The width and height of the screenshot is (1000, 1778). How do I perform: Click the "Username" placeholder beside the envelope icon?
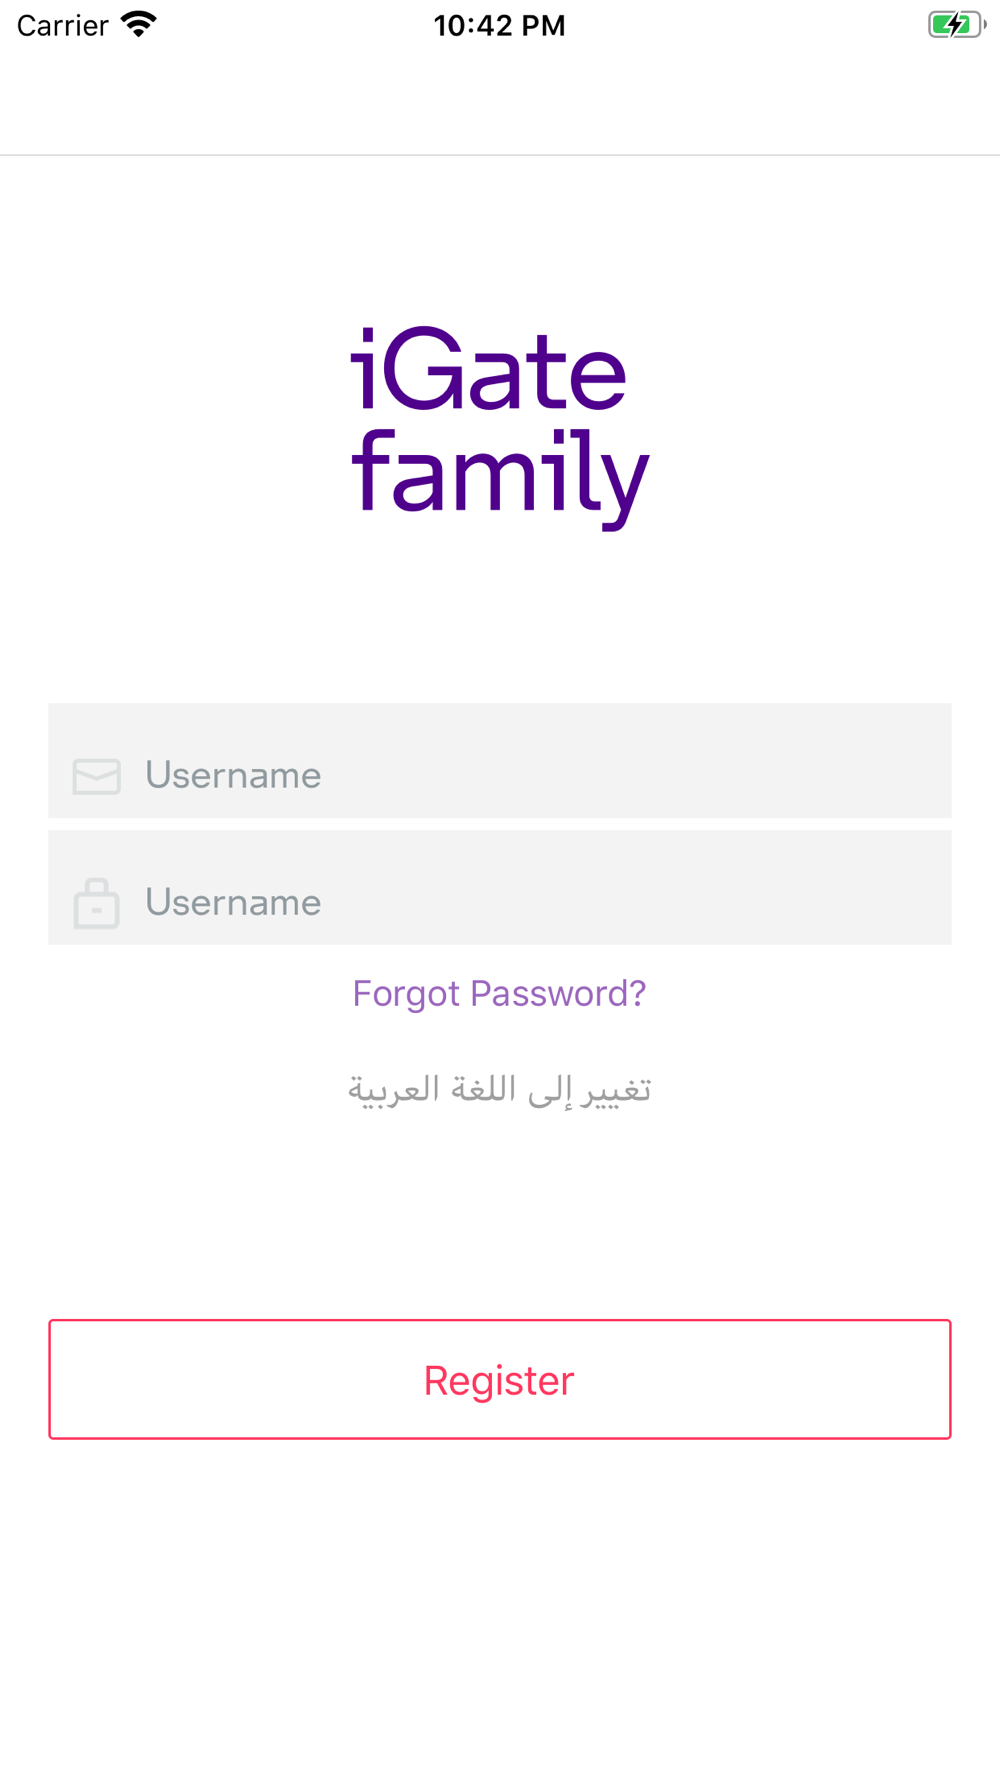[233, 775]
